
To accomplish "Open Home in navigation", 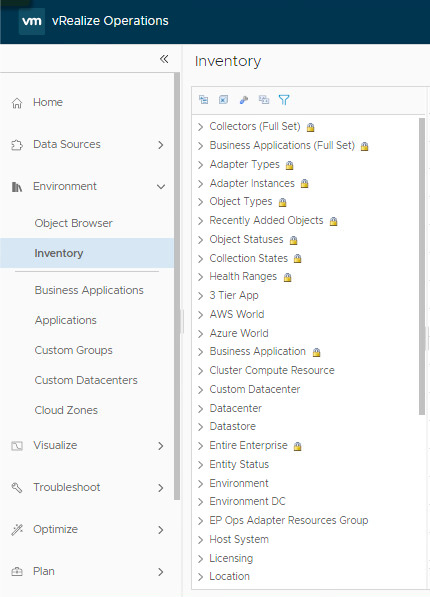I will click(x=48, y=102).
